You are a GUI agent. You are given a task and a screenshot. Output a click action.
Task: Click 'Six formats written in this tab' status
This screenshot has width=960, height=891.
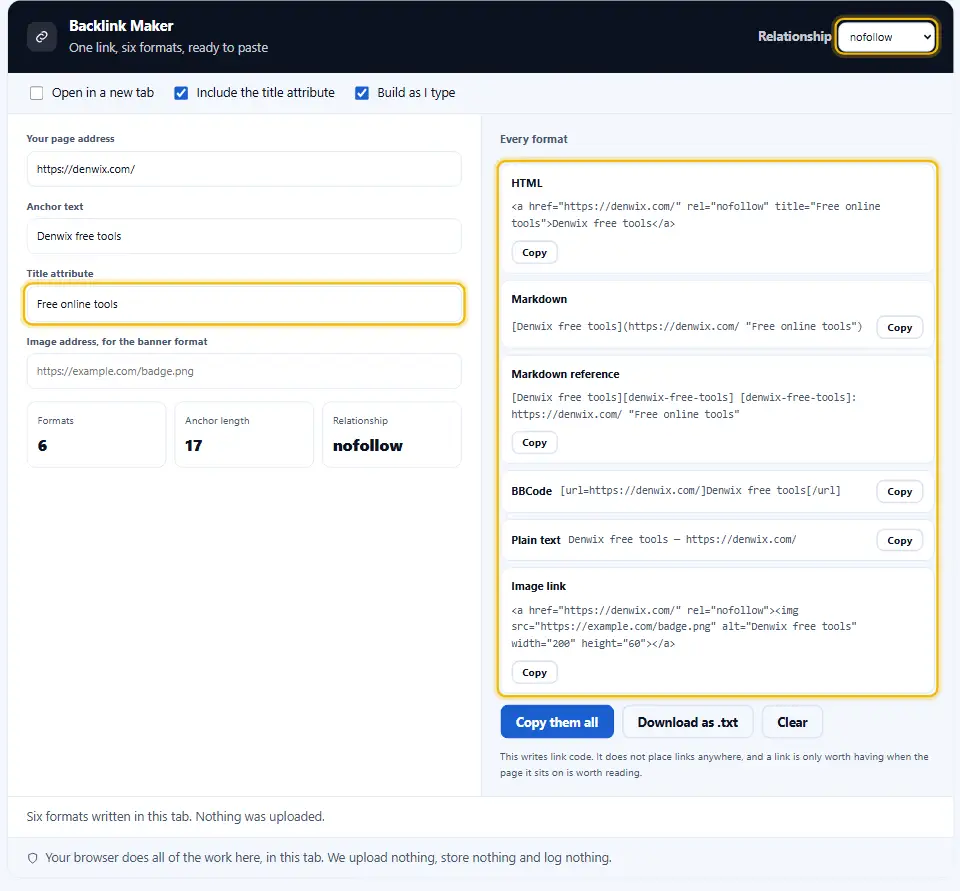click(x=176, y=816)
